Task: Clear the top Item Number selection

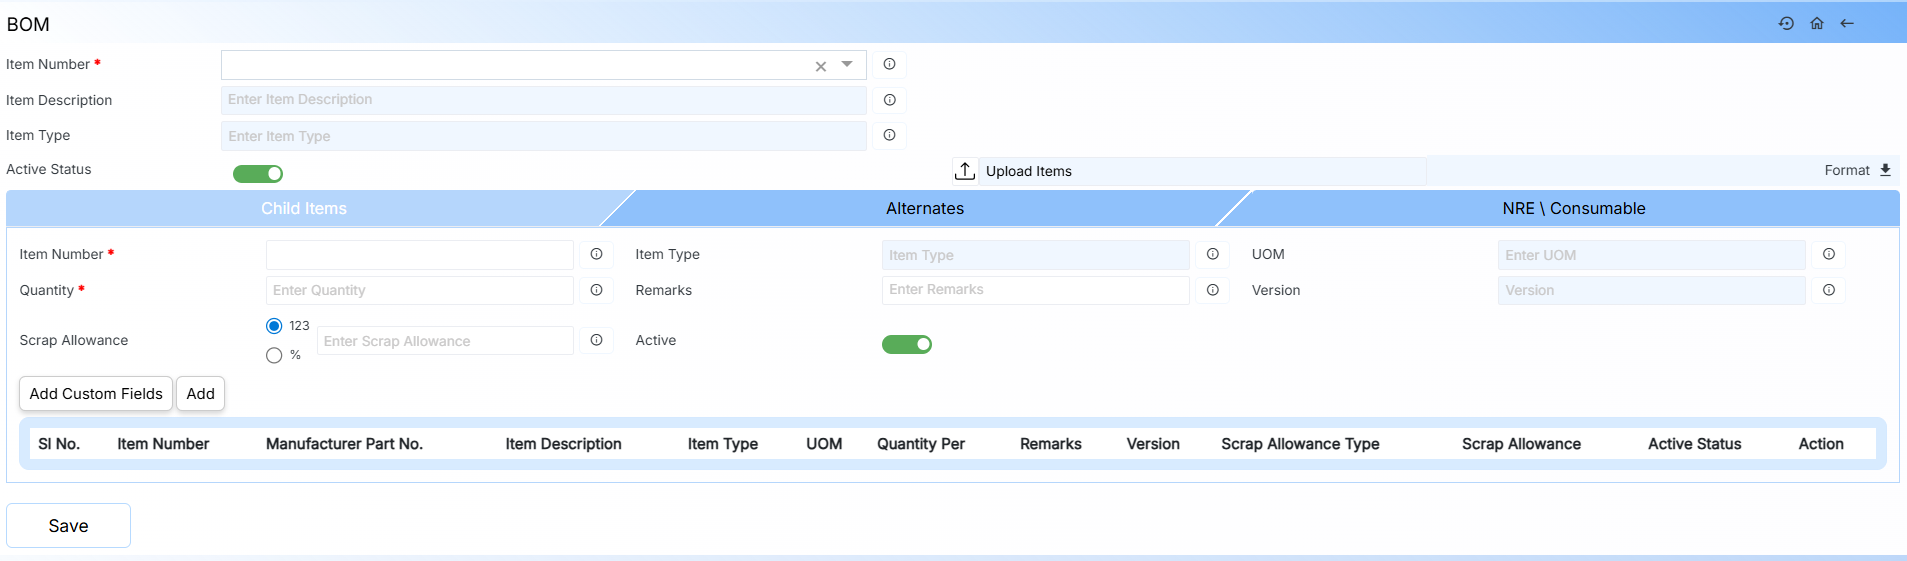Action: (821, 66)
